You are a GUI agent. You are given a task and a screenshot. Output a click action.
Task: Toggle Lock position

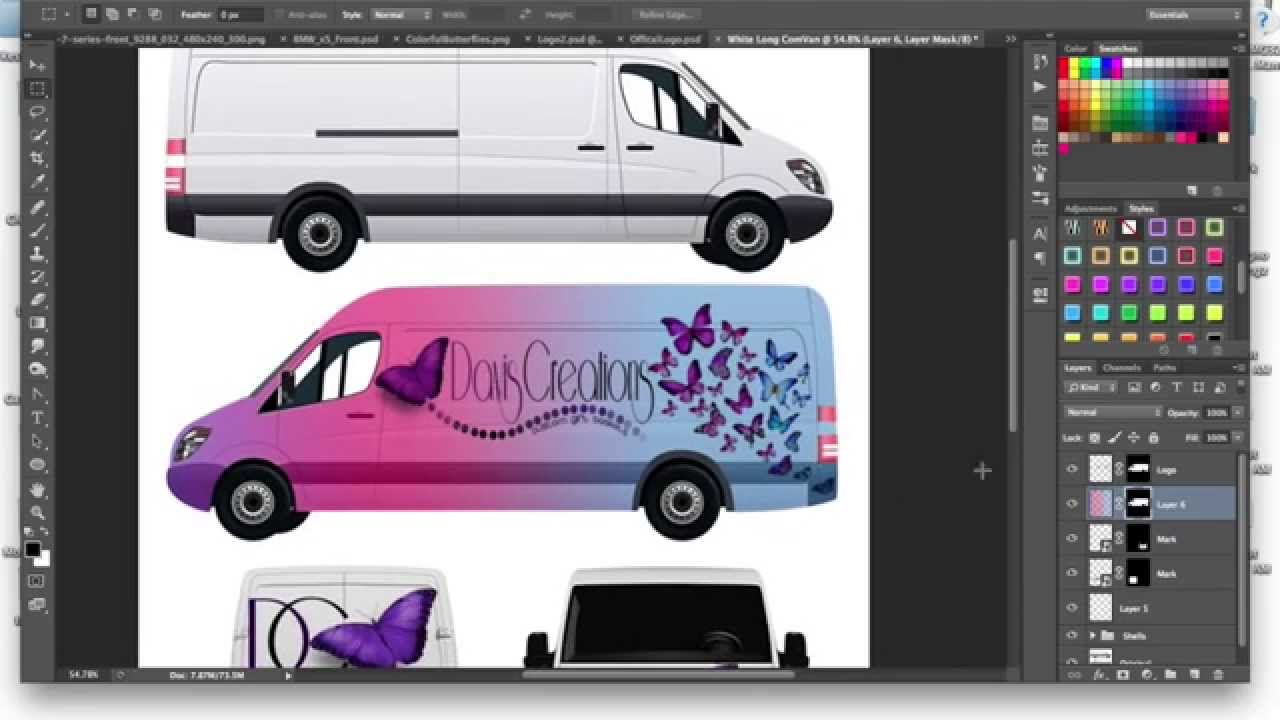(x=1134, y=438)
